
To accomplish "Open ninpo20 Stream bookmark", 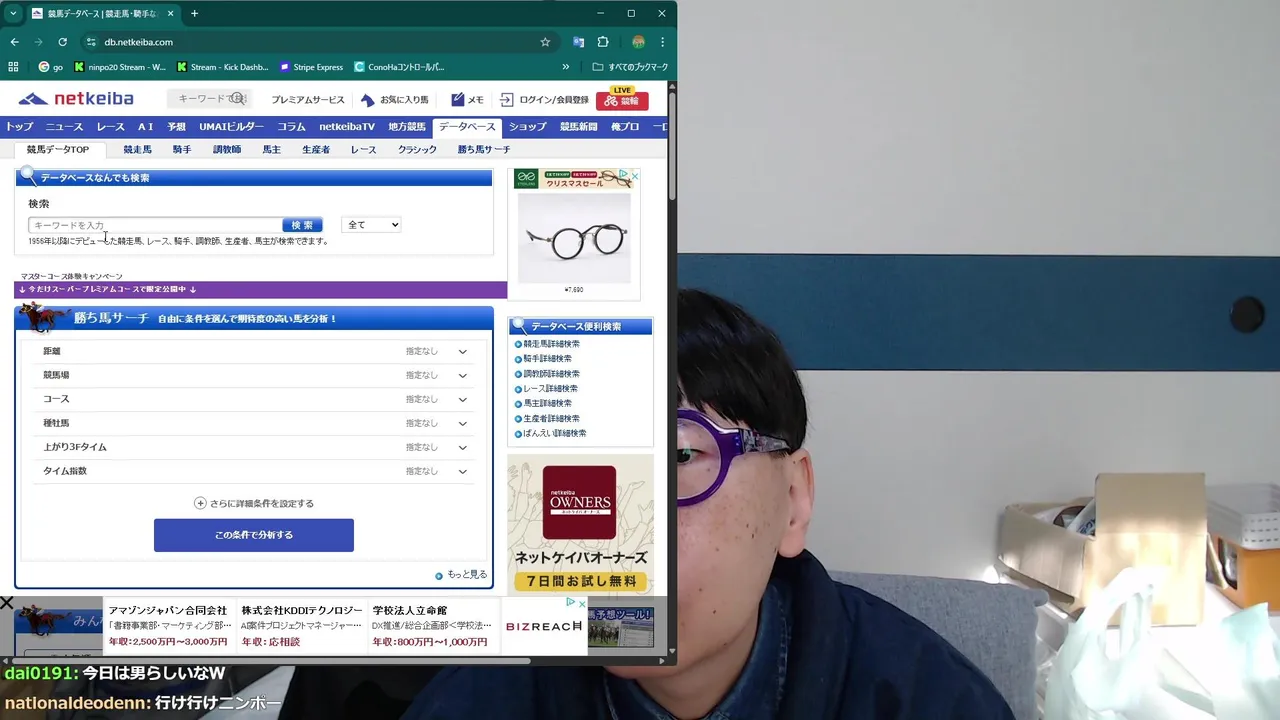I will [x=120, y=67].
